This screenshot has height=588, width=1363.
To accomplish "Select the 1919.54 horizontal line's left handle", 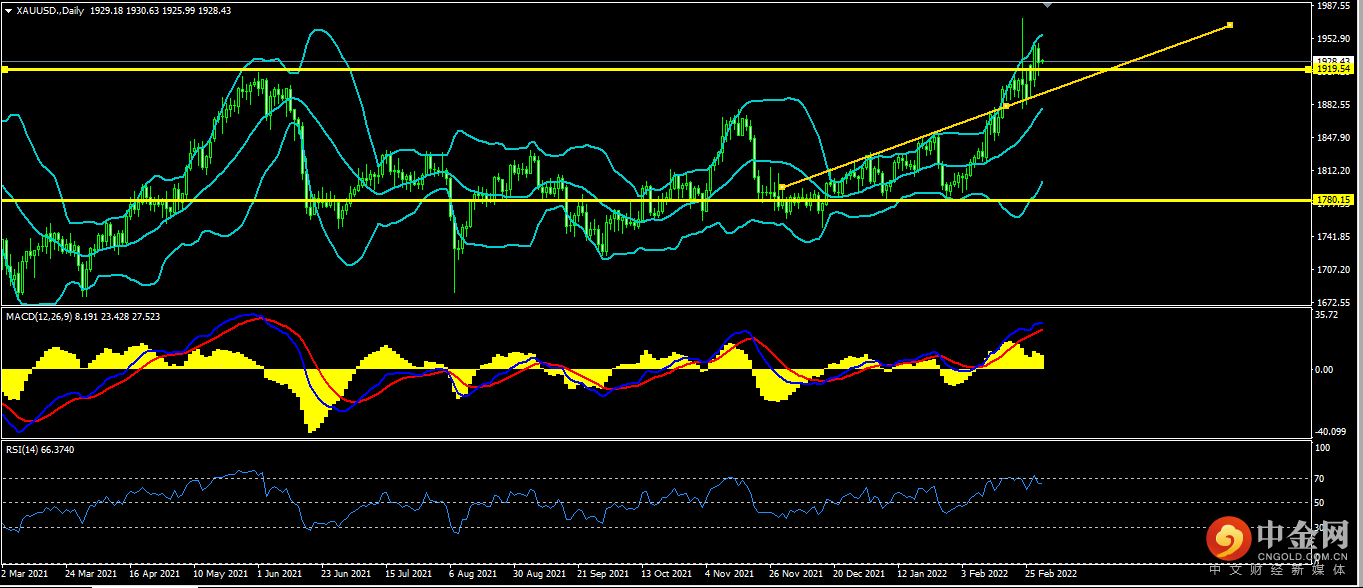I will (x=5, y=69).
